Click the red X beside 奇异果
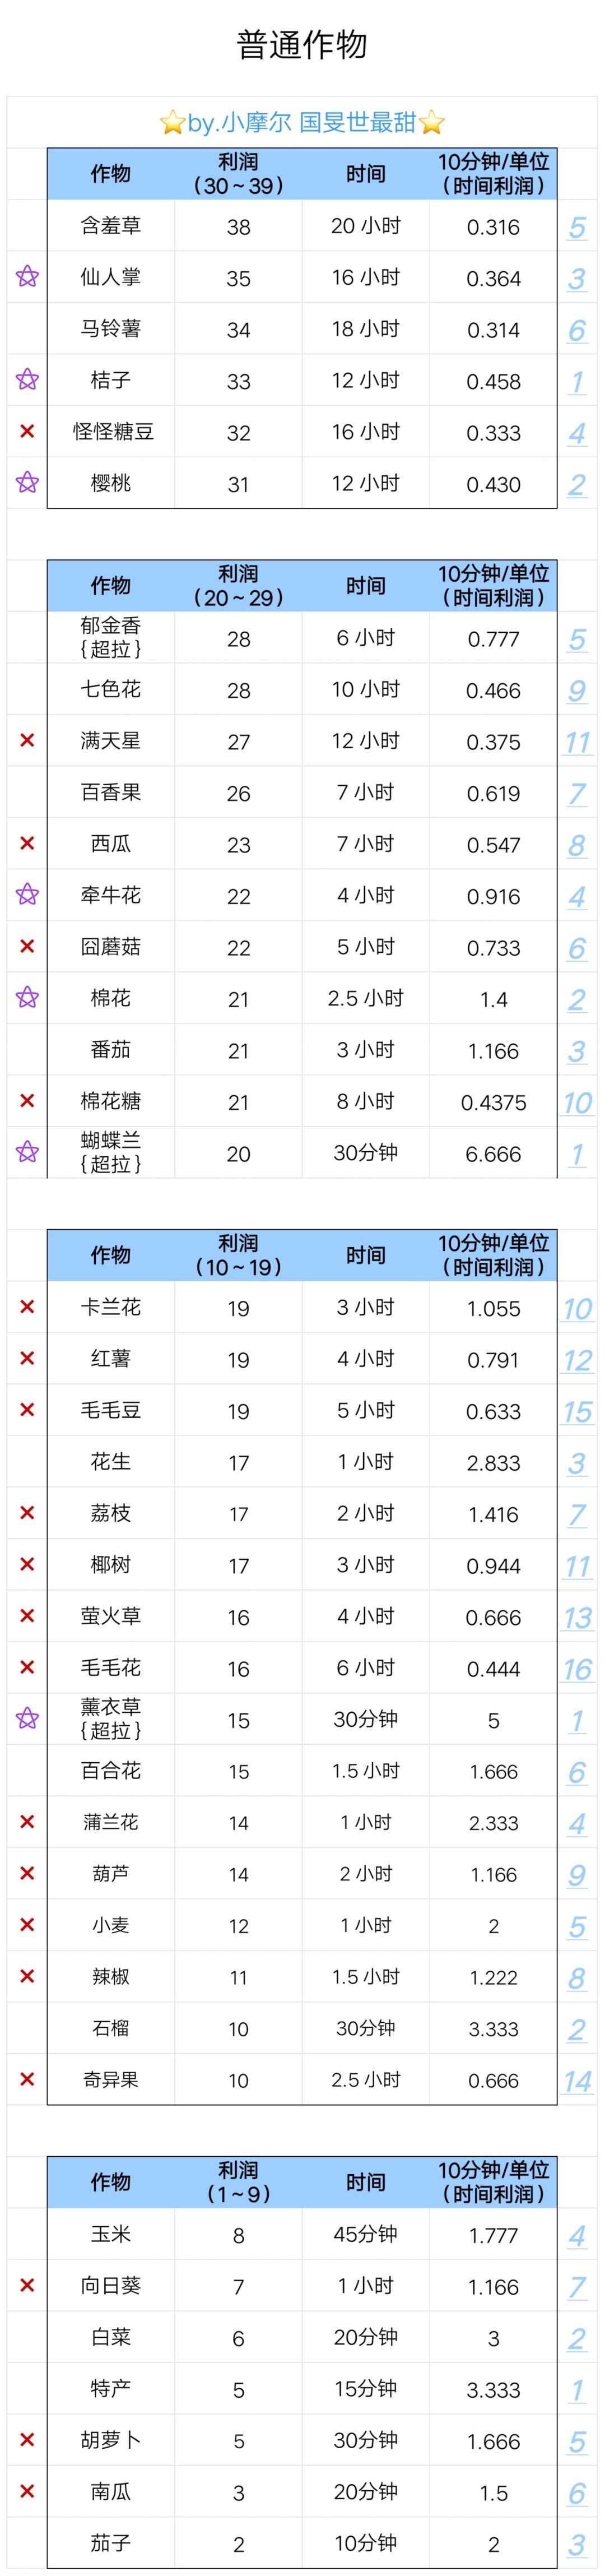Viewport: 605px width, 2576px height. click(x=27, y=2079)
